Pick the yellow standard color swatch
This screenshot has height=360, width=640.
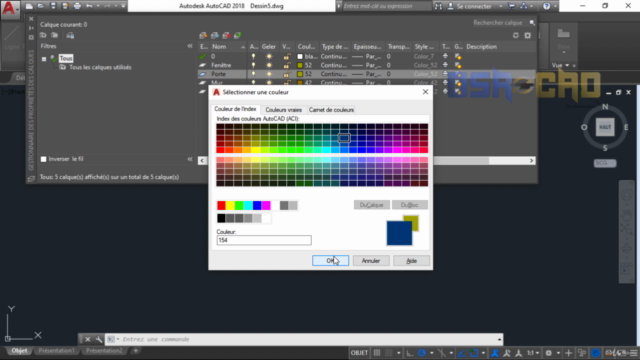click(x=230, y=205)
